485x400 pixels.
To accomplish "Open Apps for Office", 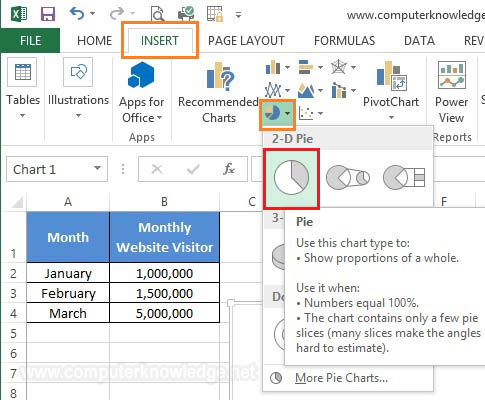I will pyautogui.click(x=141, y=93).
